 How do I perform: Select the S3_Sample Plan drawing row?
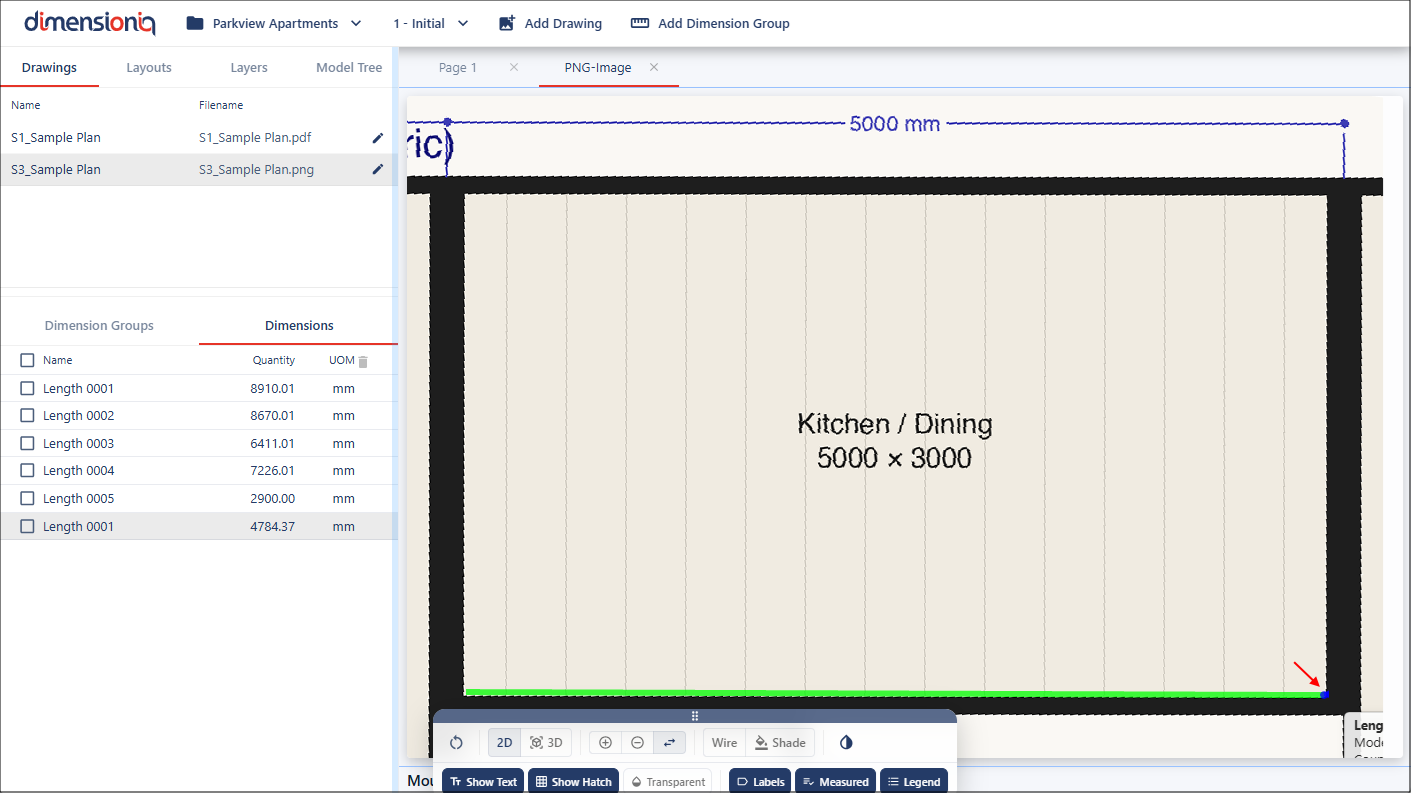pos(56,170)
